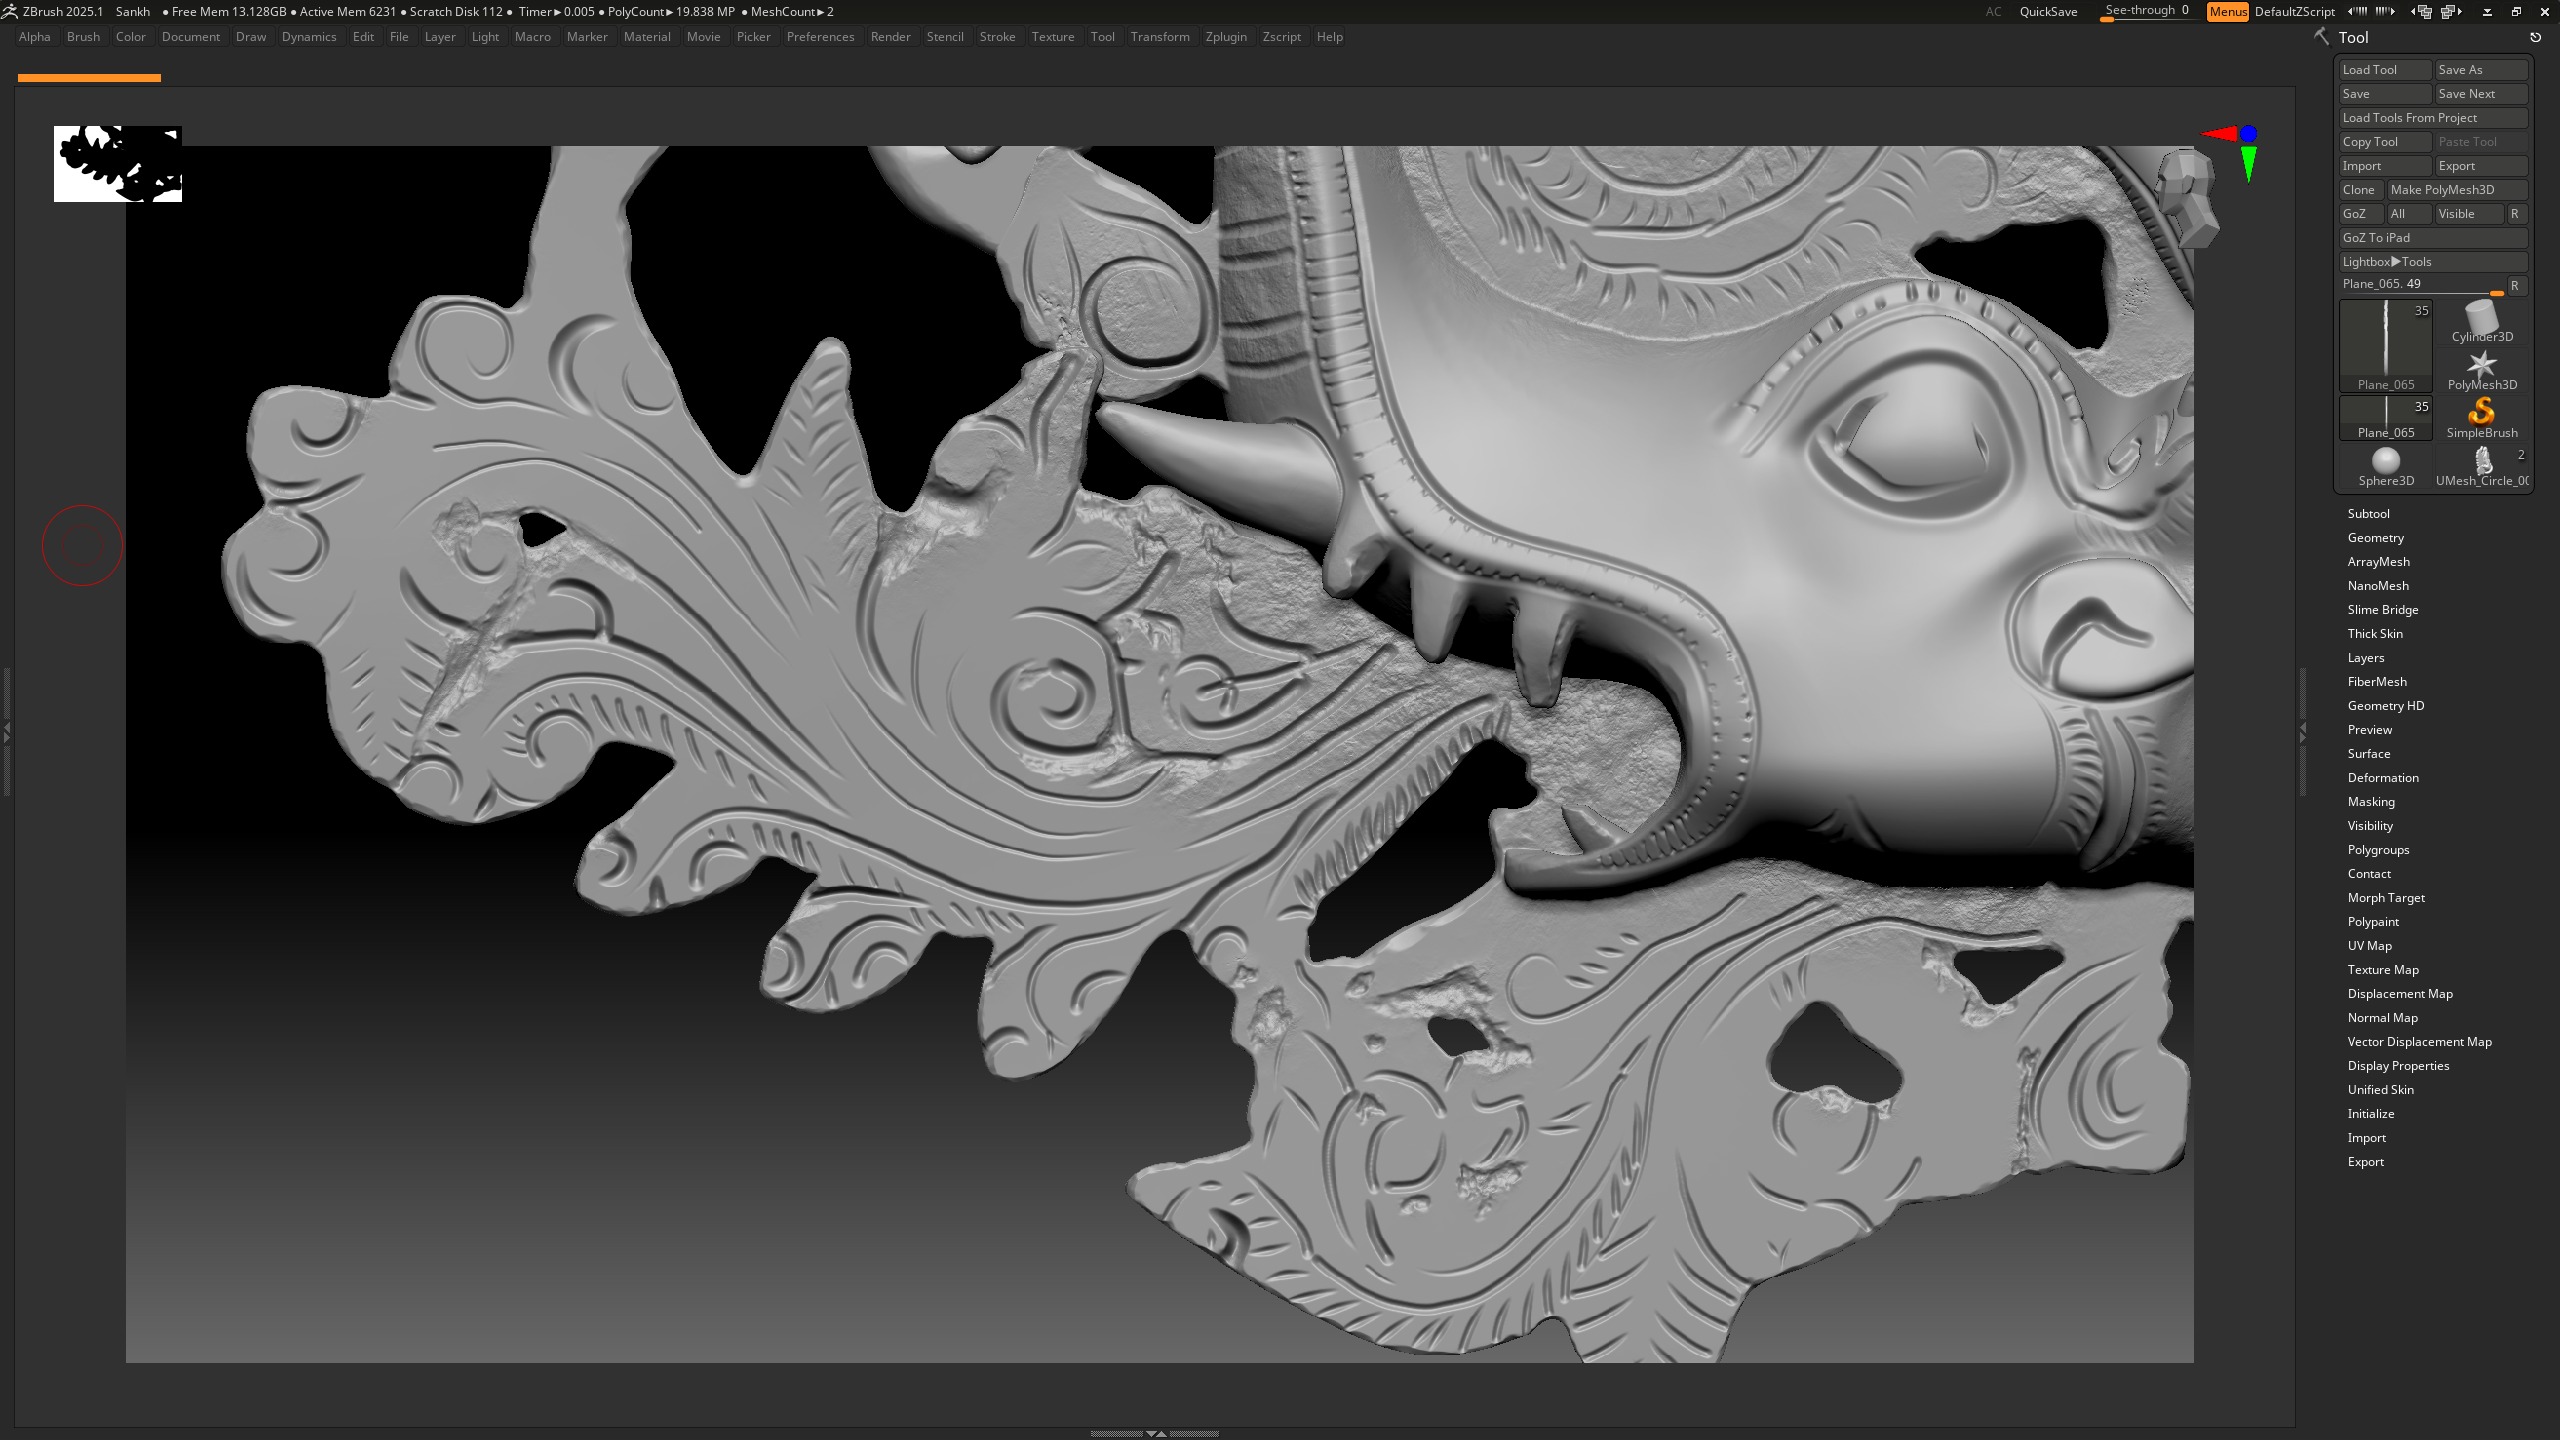
Task: Open Lightbox Tools browser
Action: pos(2433,262)
